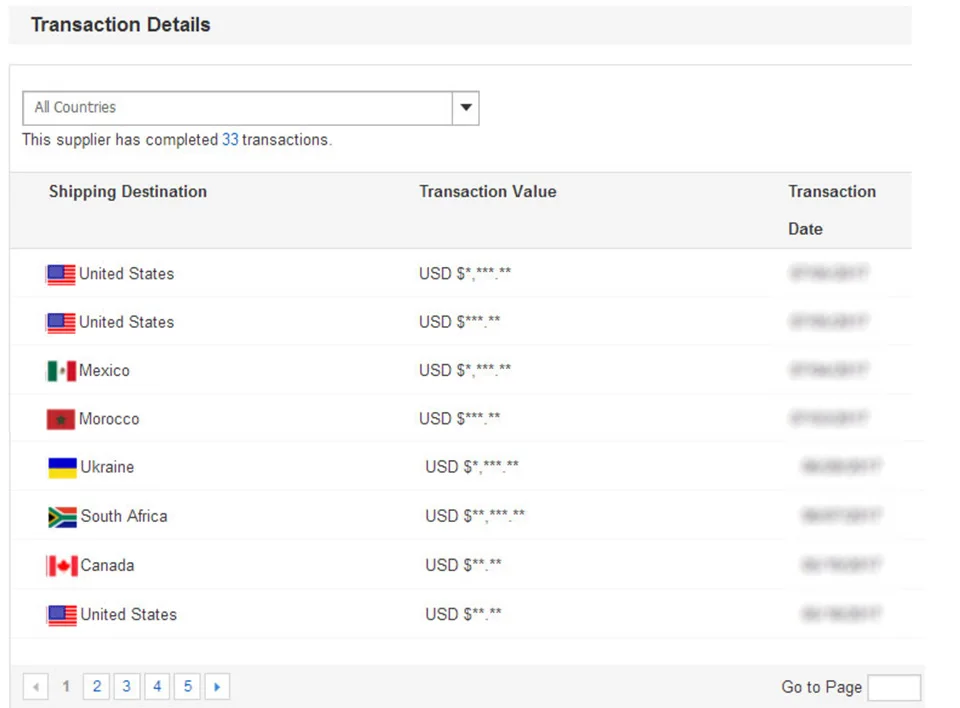Click the Transaction Date column header

(831, 209)
